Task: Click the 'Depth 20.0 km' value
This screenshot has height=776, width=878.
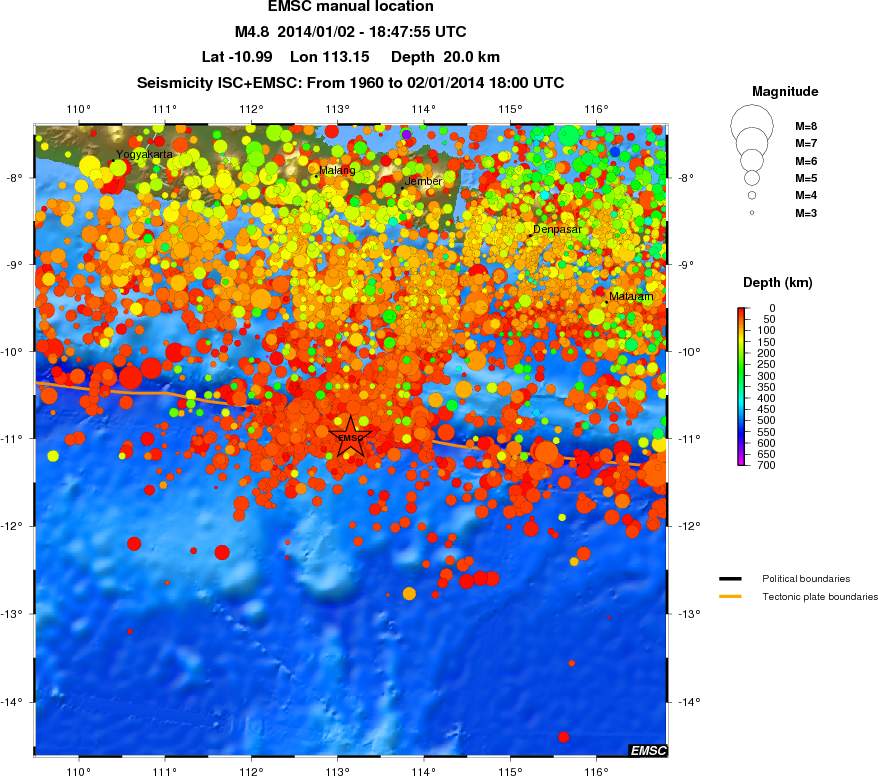Action: (x=445, y=57)
